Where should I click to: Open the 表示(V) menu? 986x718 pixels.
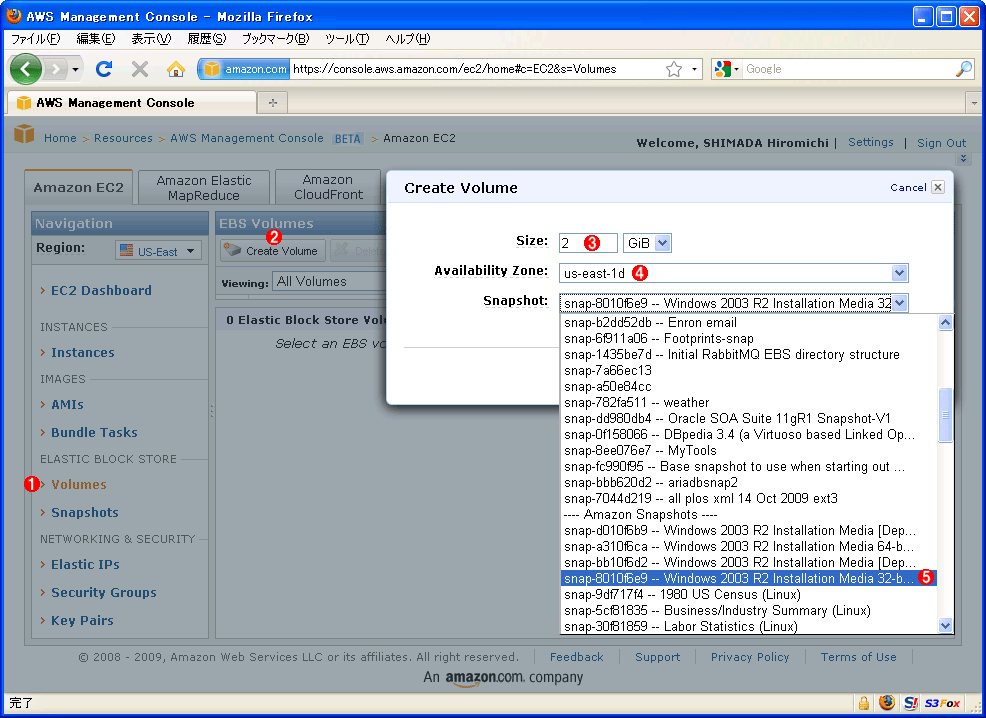pyautogui.click(x=151, y=39)
